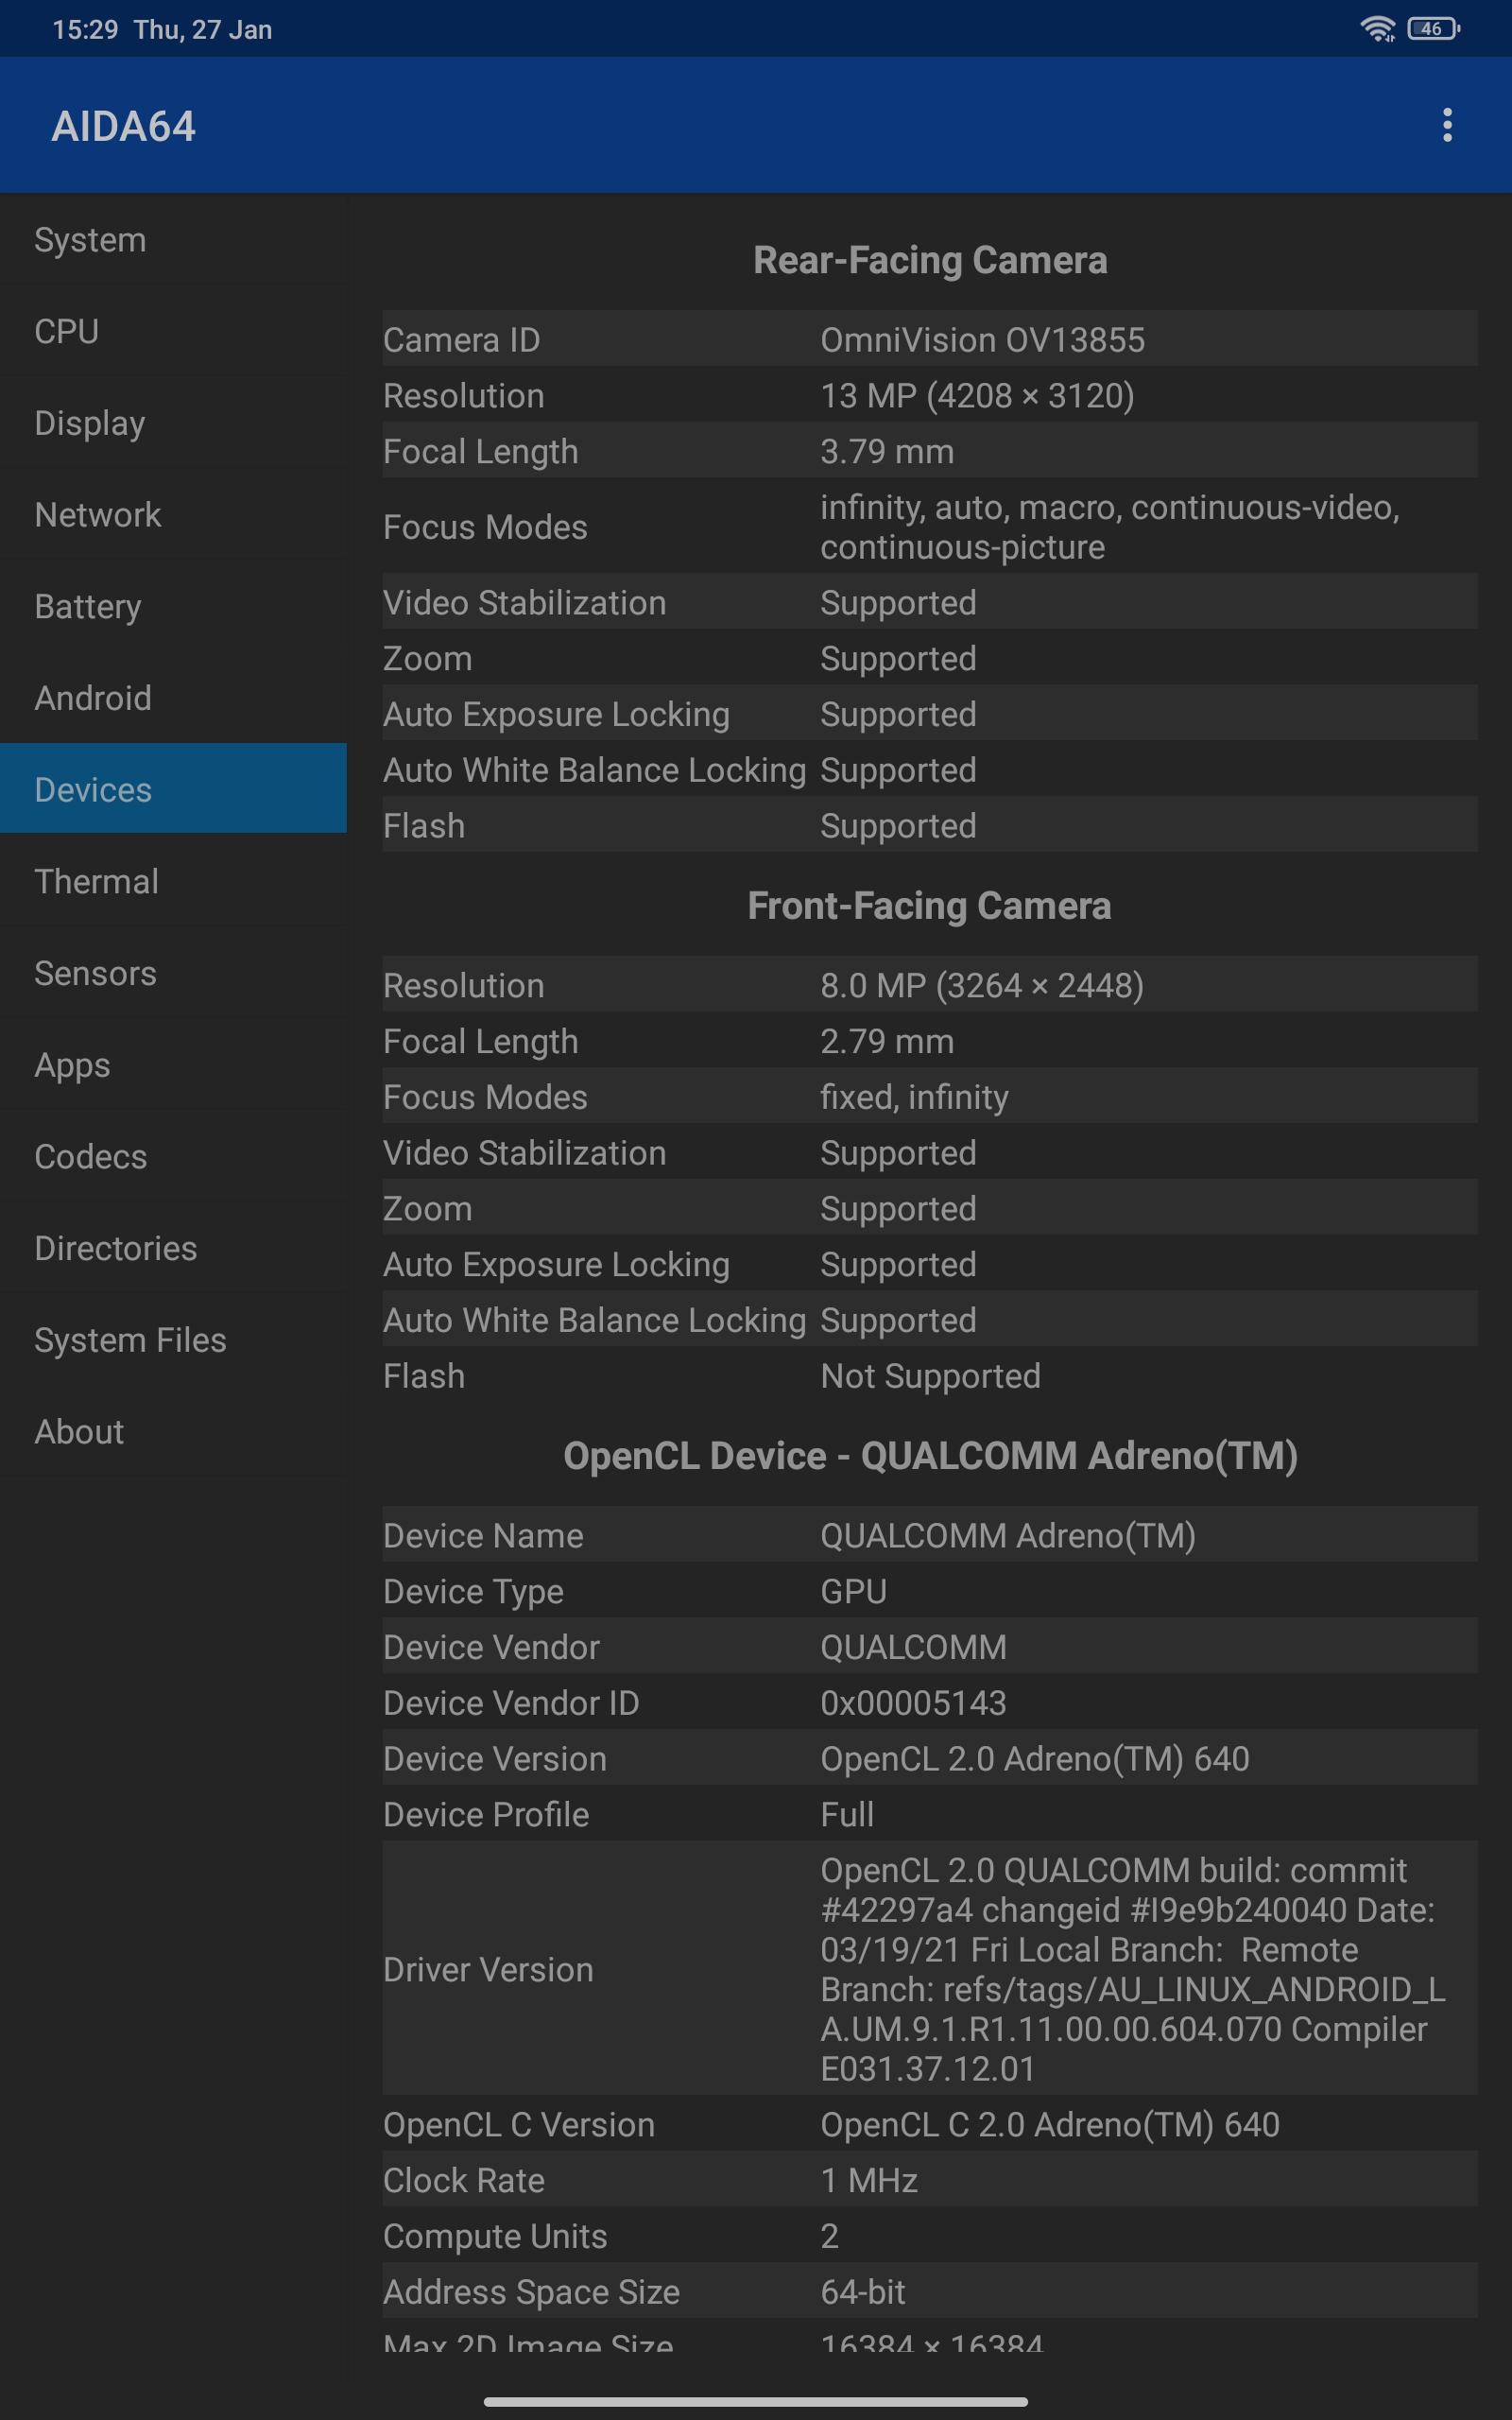Tap the Front-Facing Camera heading
This screenshot has height=2420, width=1512.
click(x=930, y=906)
